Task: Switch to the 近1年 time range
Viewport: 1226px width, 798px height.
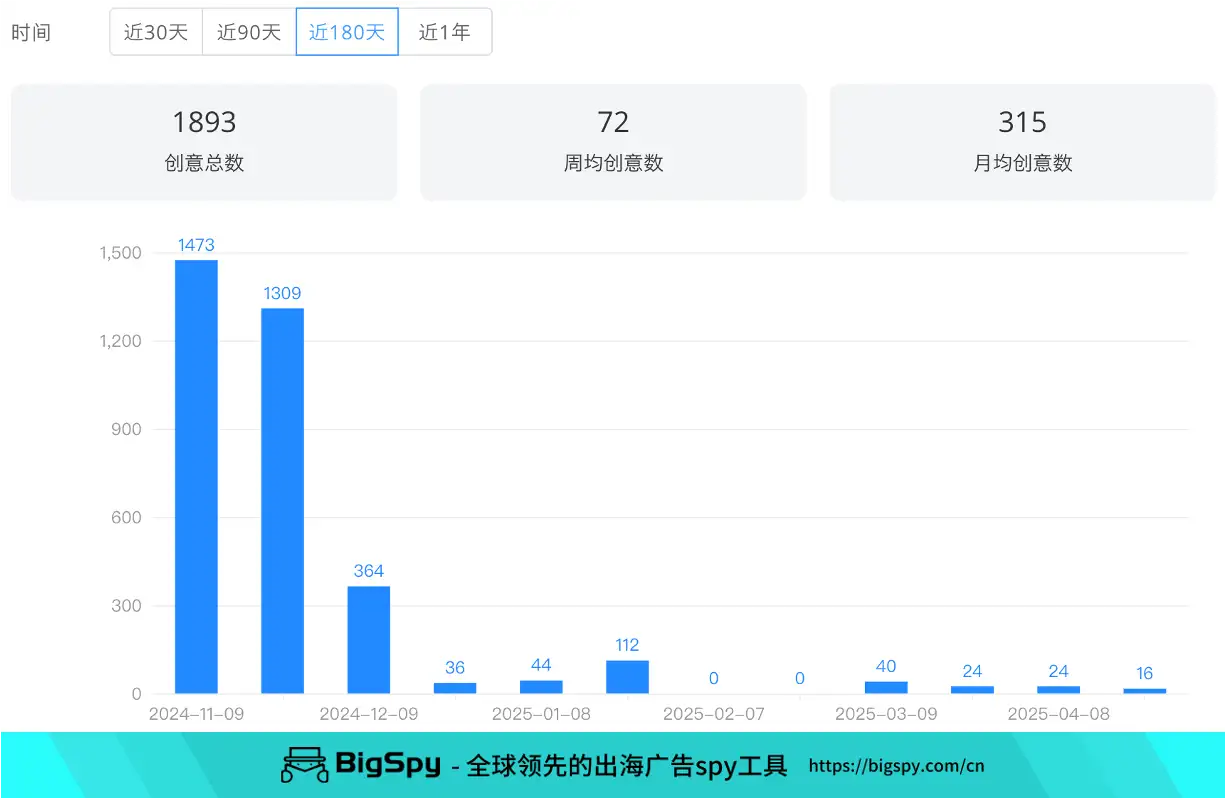Action: tap(445, 32)
